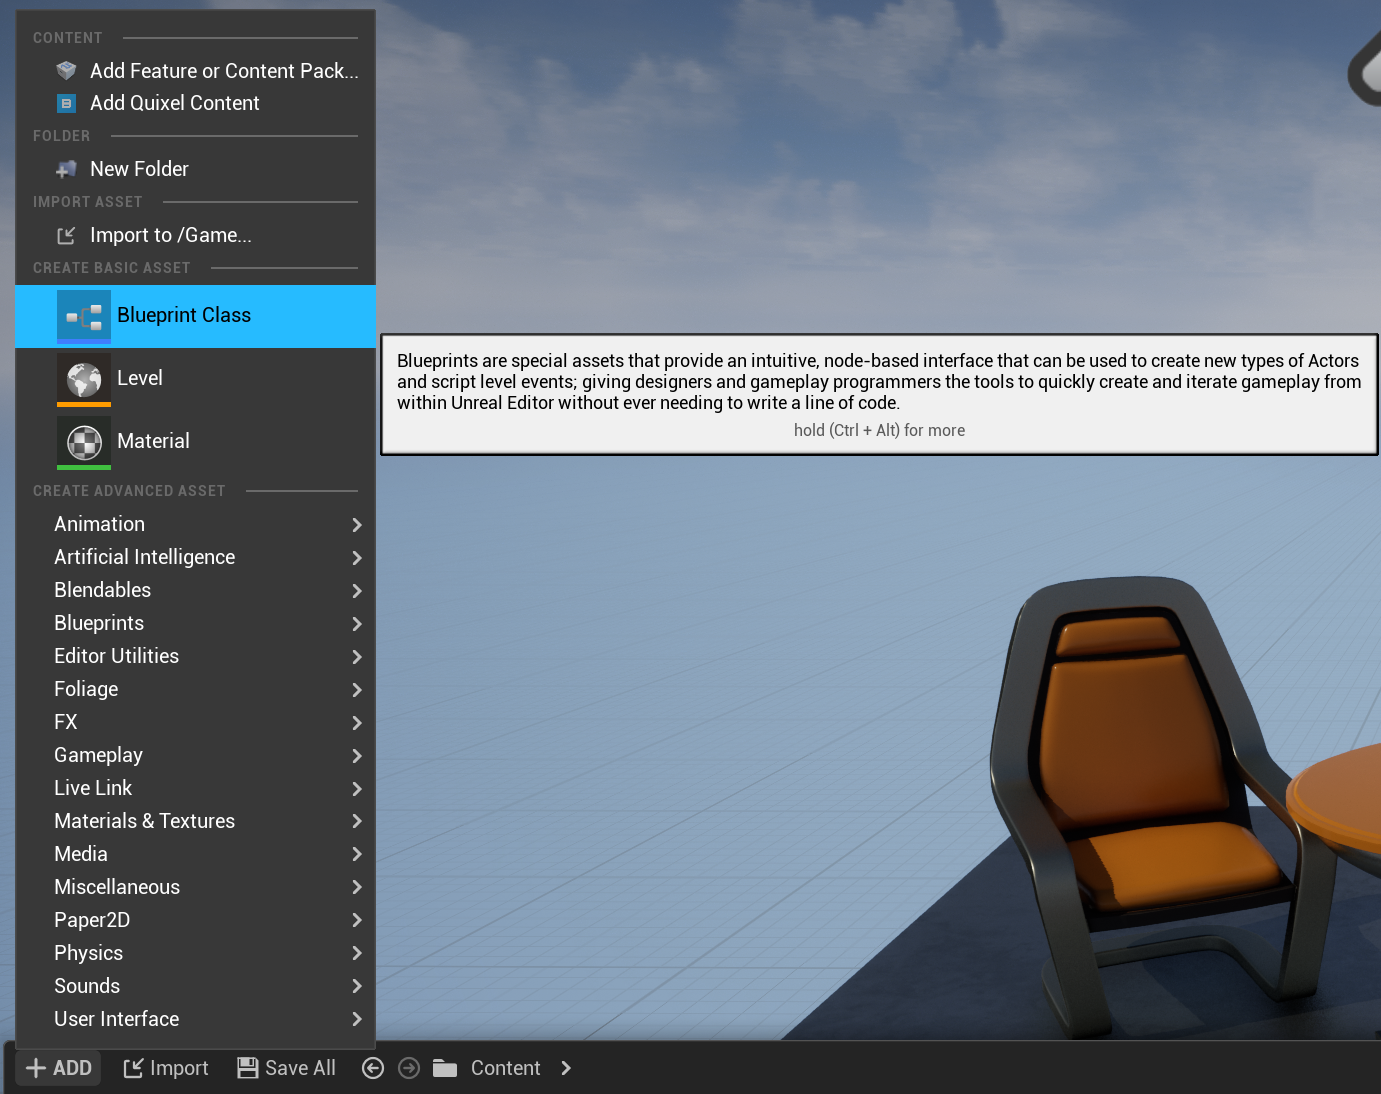
Task: Open the Physics category
Action: (196, 953)
